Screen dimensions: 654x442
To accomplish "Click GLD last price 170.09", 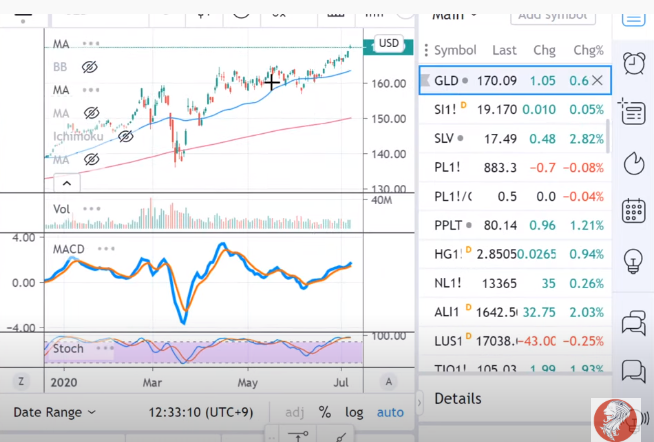I will [496, 80].
